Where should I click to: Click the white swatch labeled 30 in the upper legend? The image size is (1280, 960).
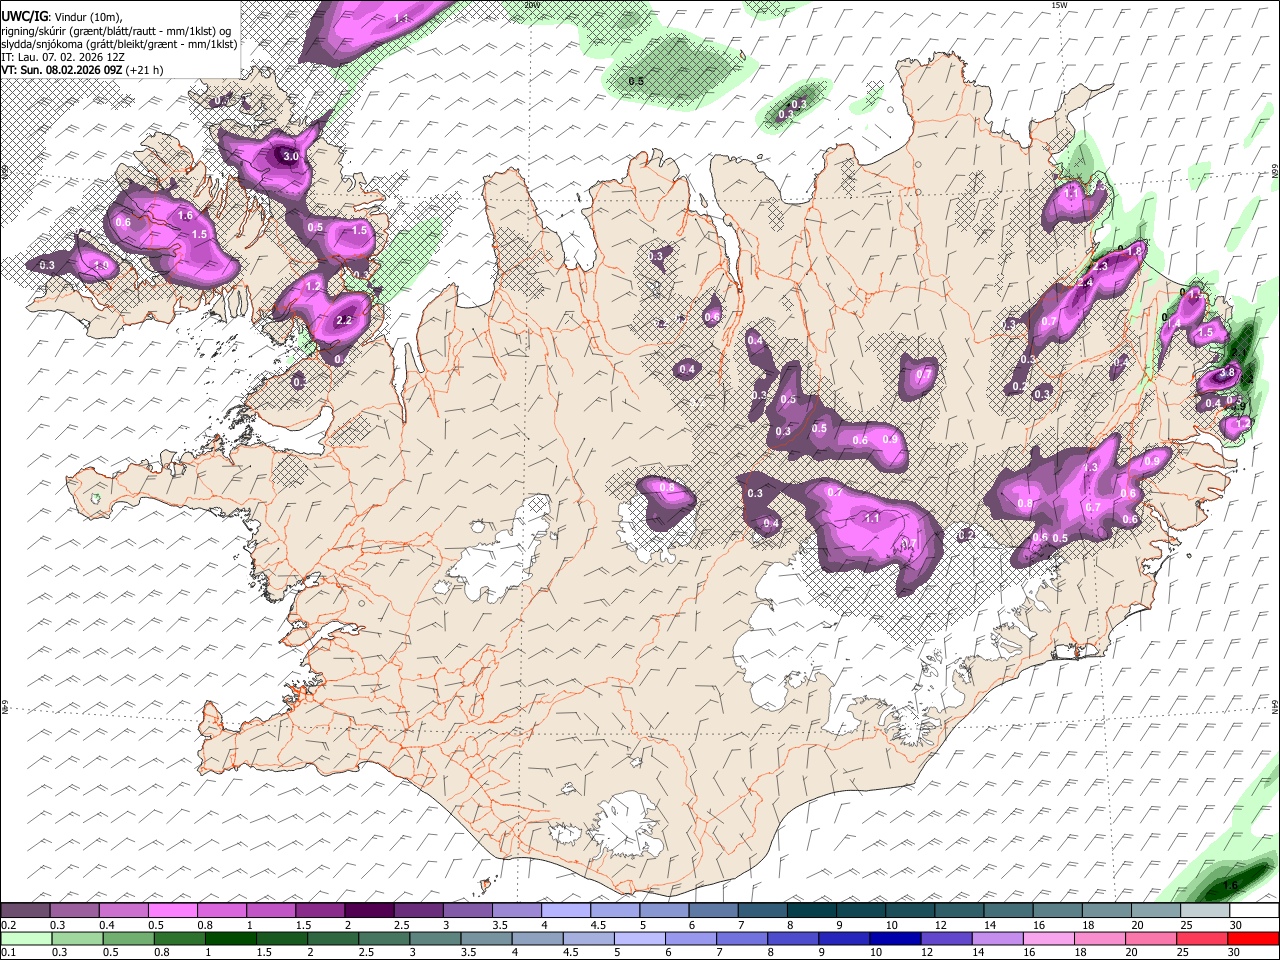1254,911
